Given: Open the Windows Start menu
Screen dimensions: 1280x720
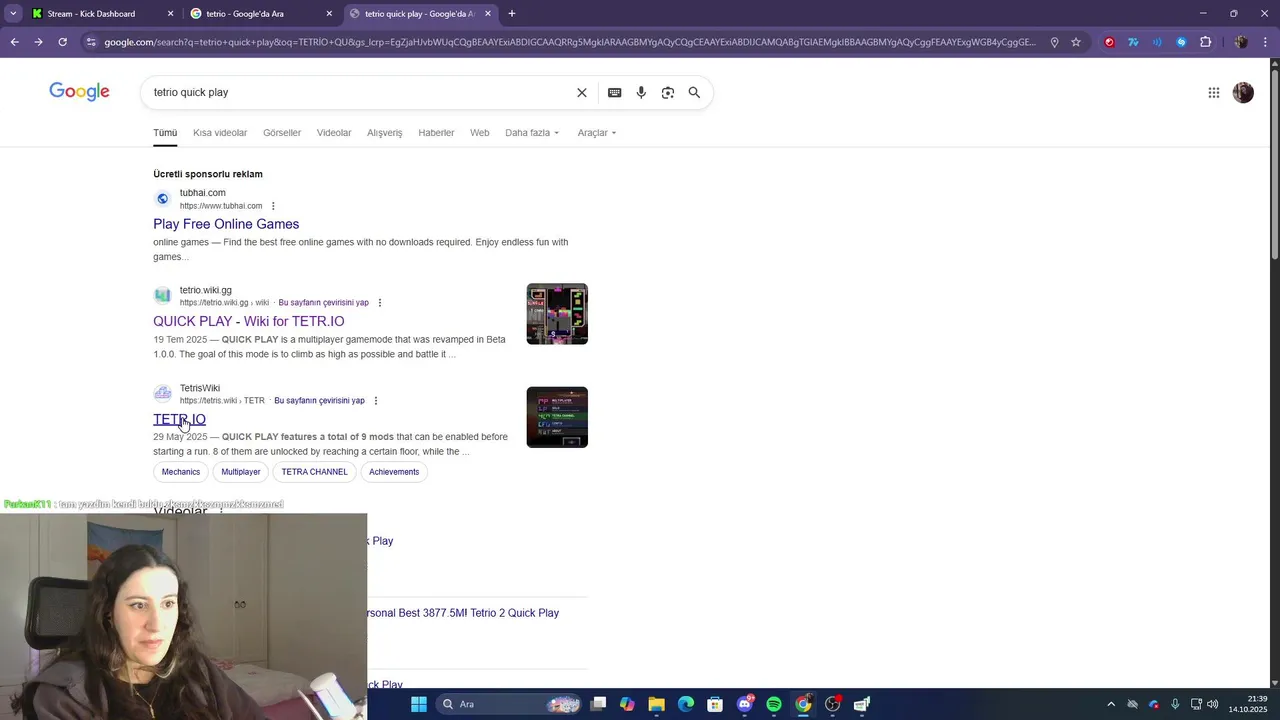Looking at the screenshot, I should pyautogui.click(x=419, y=704).
